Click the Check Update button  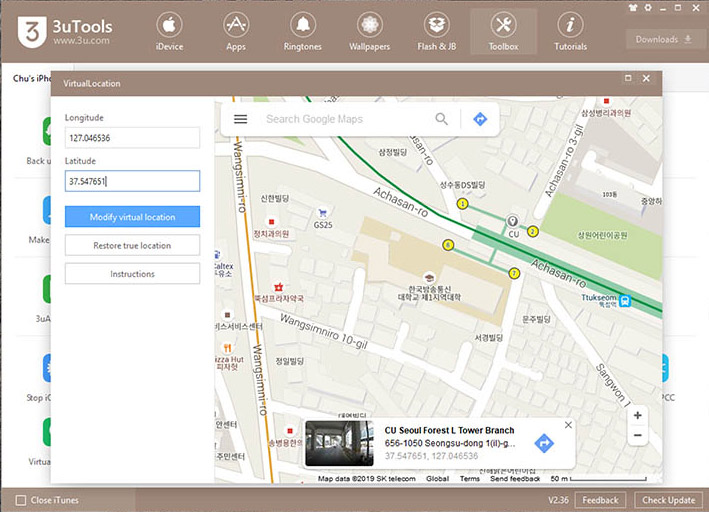tap(669, 500)
